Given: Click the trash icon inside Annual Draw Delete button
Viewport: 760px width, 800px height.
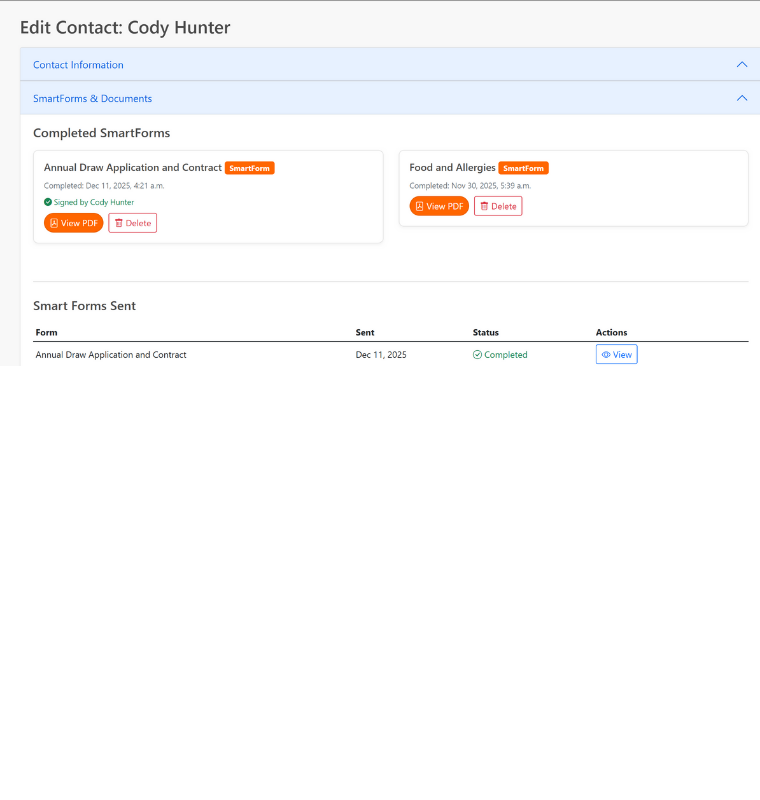Looking at the screenshot, I should coord(117,222).
